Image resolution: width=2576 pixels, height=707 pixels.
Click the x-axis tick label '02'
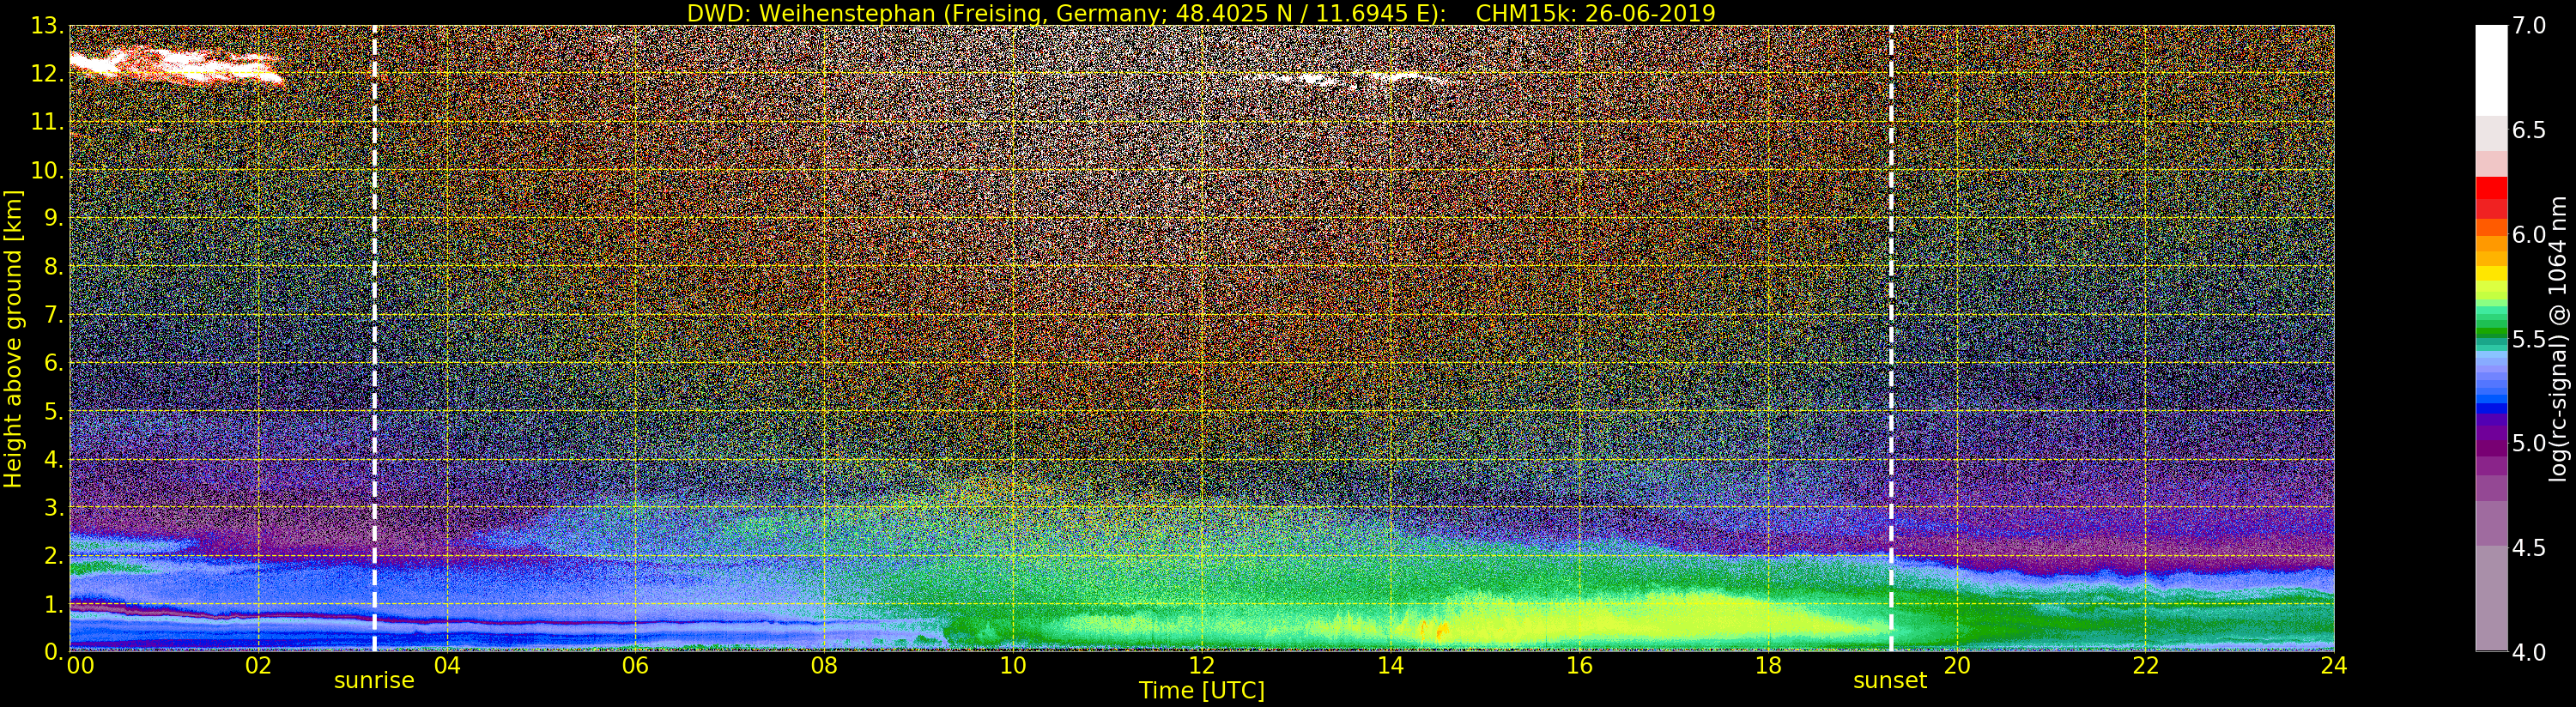[x=258, y=665]
